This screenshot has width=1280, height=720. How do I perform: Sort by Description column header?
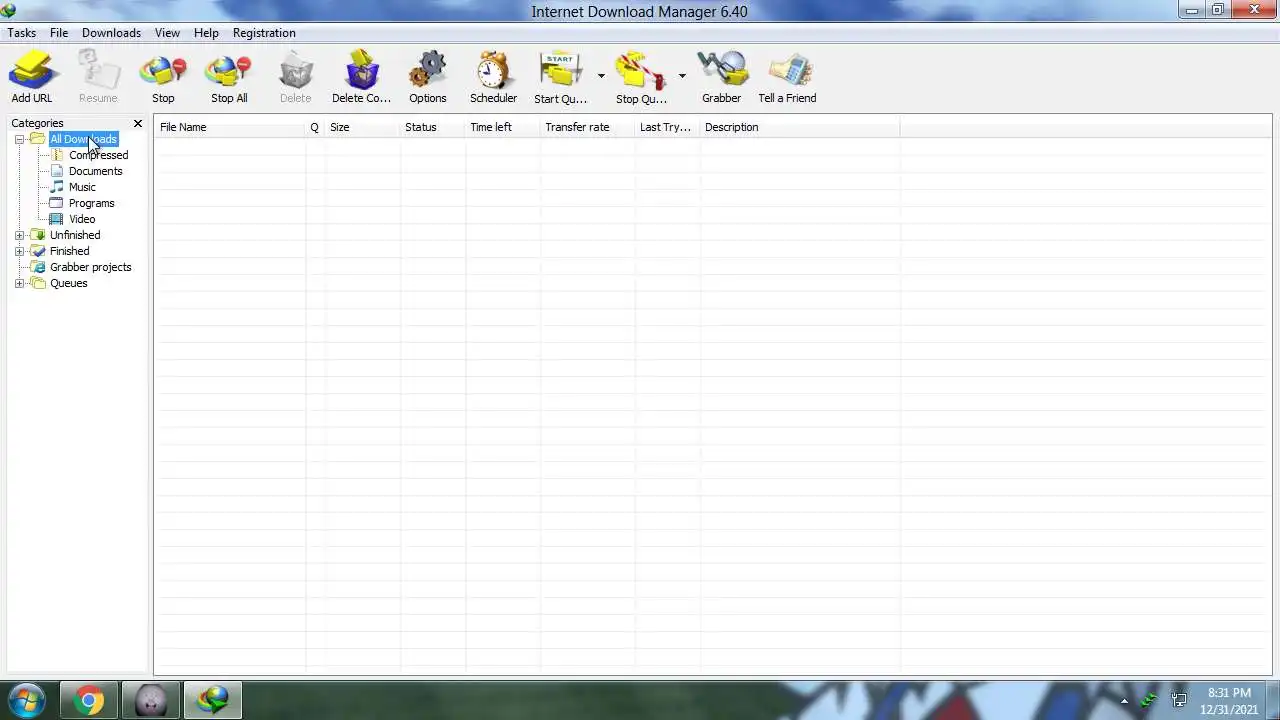[x=799, y=127]
